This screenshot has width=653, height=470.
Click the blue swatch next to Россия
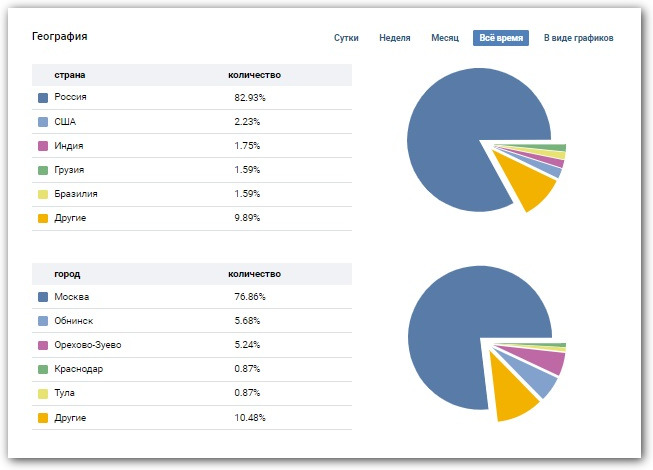pos(42,98)
